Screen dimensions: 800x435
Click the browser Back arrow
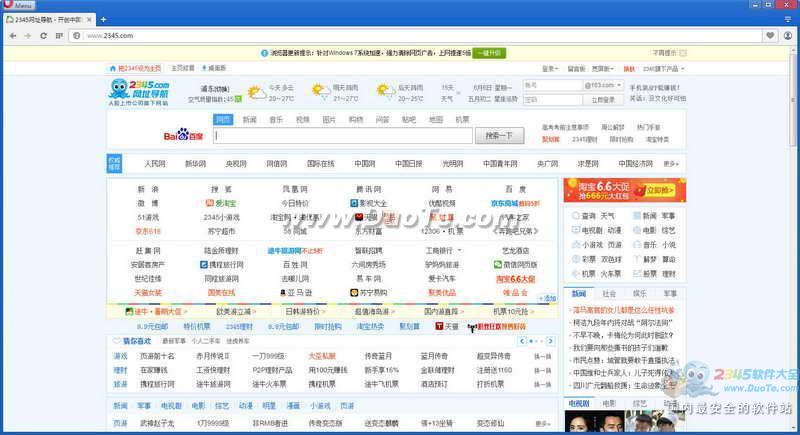point(13,36)
